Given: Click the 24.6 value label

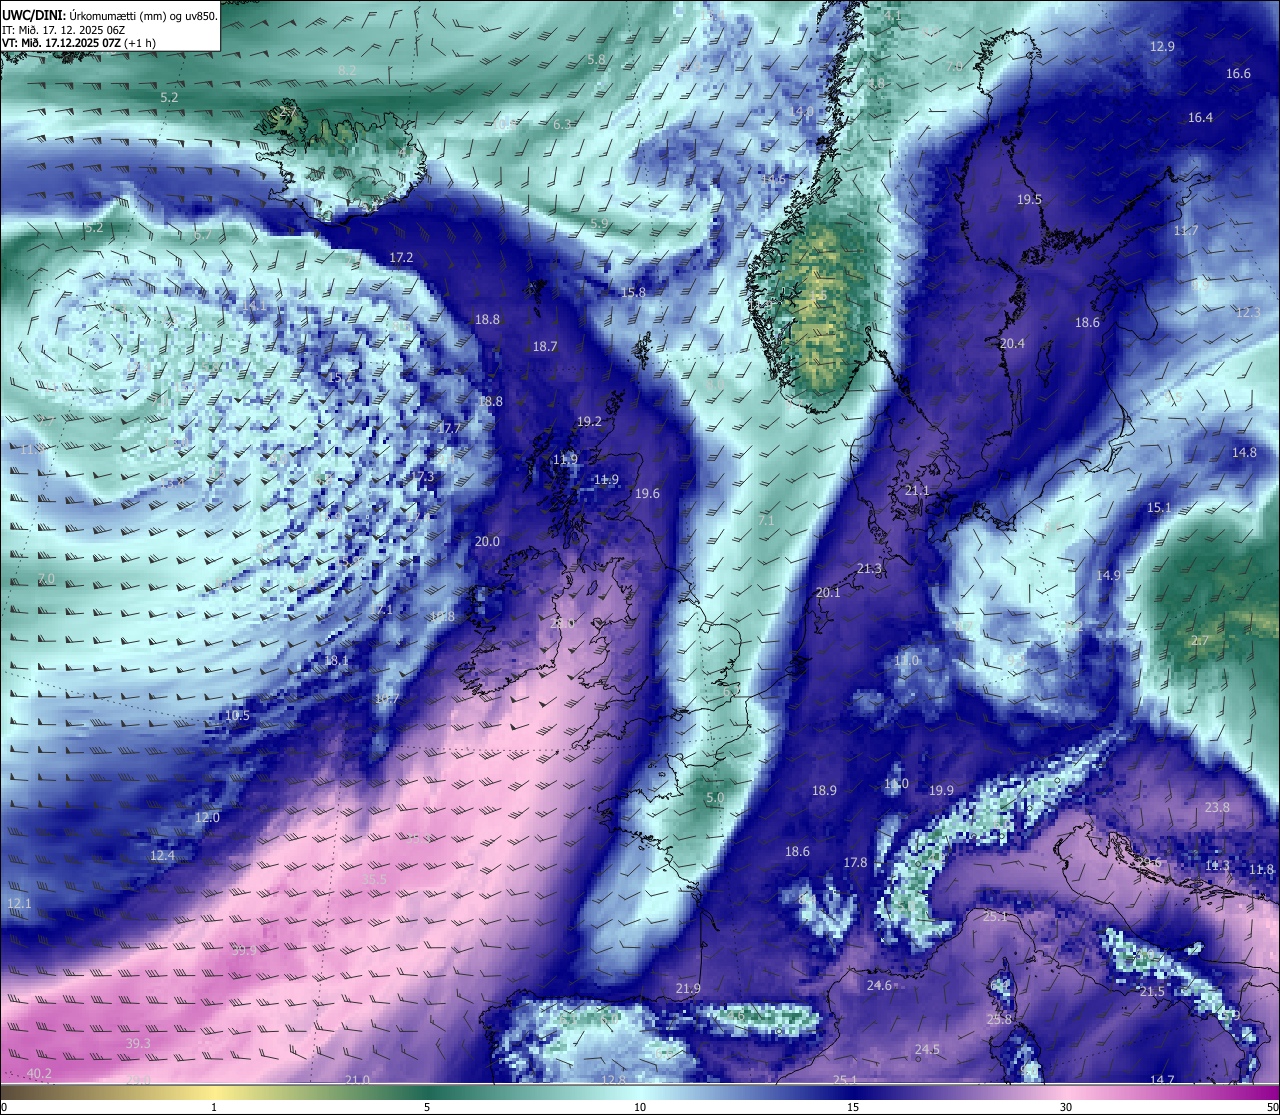Looking at the screenshot, I should (879, 985).
